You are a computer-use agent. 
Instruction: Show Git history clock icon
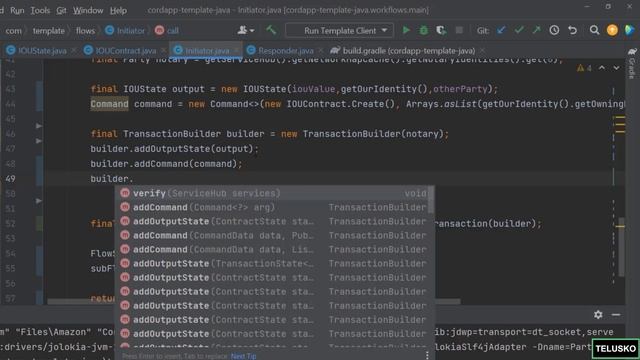[554, 30]
